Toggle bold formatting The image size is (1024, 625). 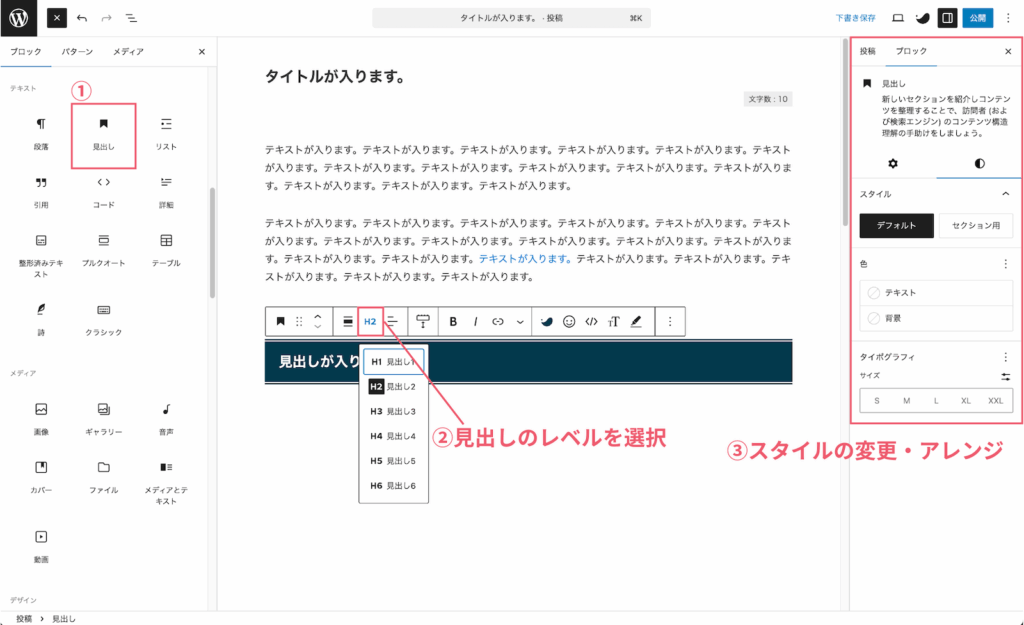pyautogui.click(x=453, y=321)
